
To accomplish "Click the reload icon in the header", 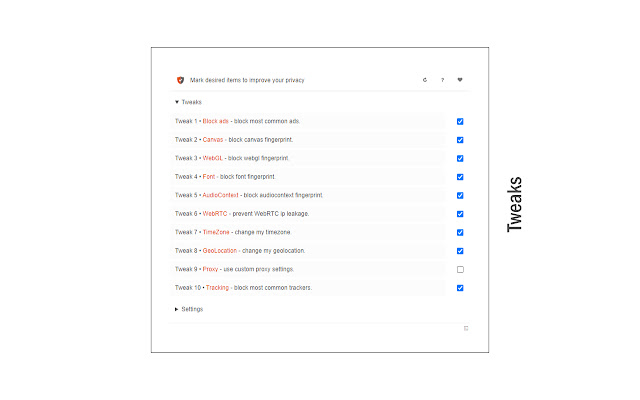I will 425,80.
